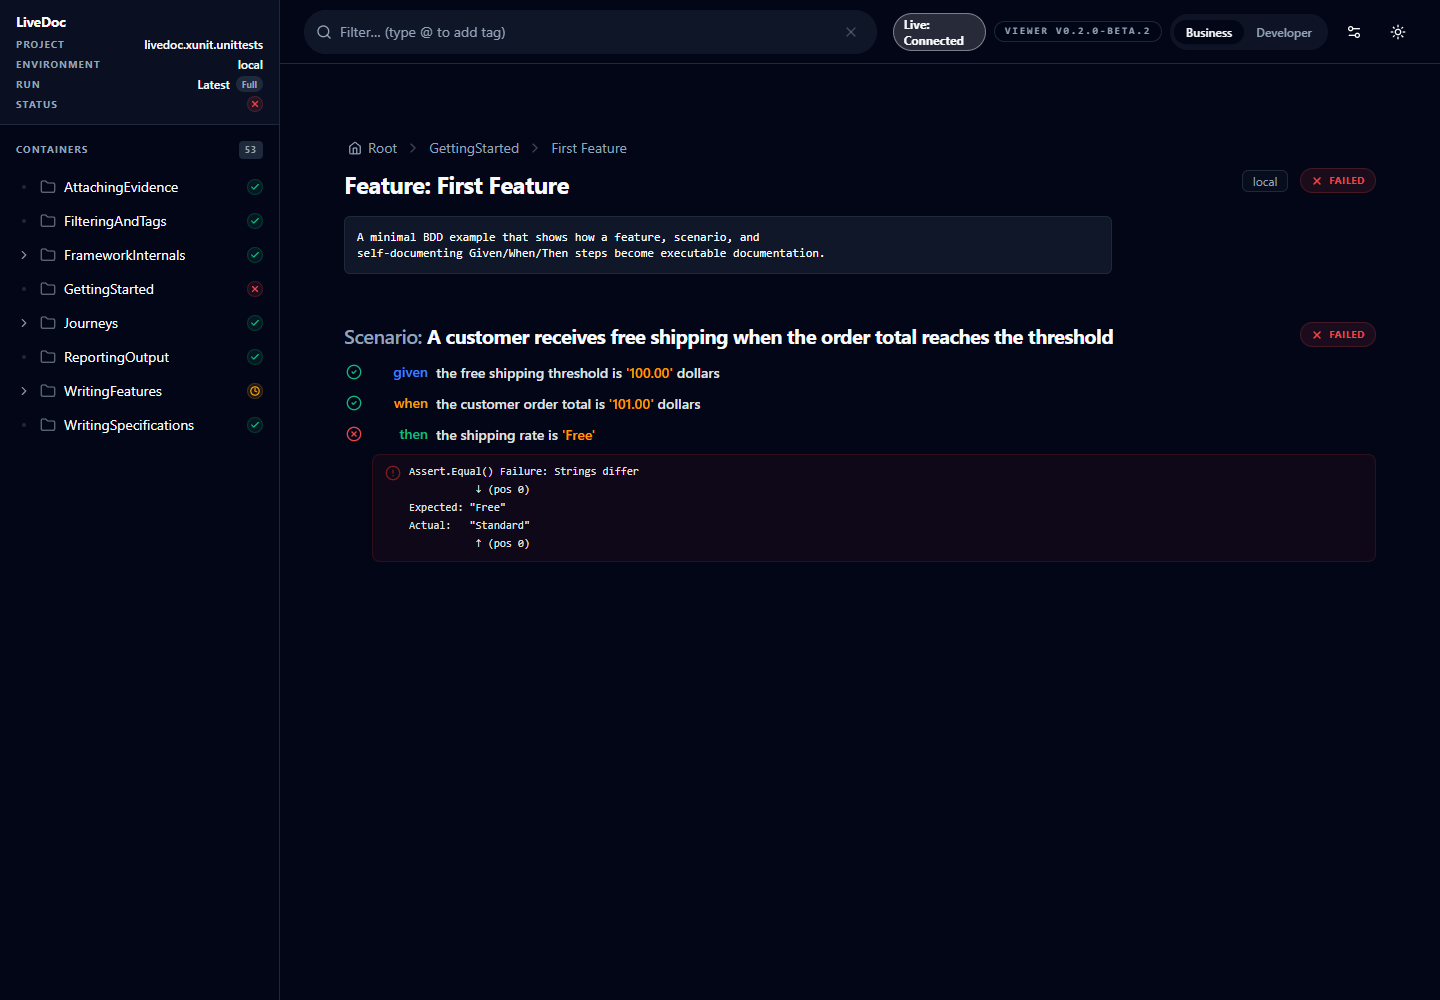The height and width of the screenshot is (1000, 1440).
Task: Switch to Developer view mode
Action: coord(1284,32)
